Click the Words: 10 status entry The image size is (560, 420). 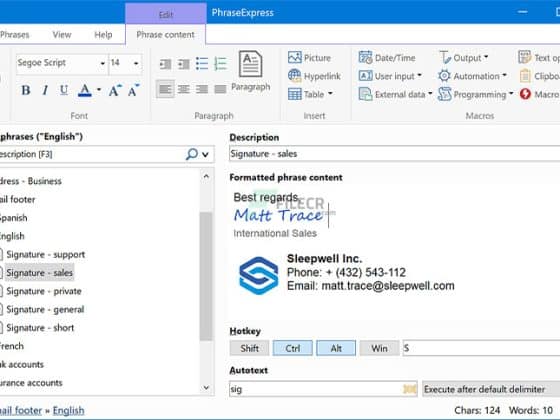coord(530,410)
